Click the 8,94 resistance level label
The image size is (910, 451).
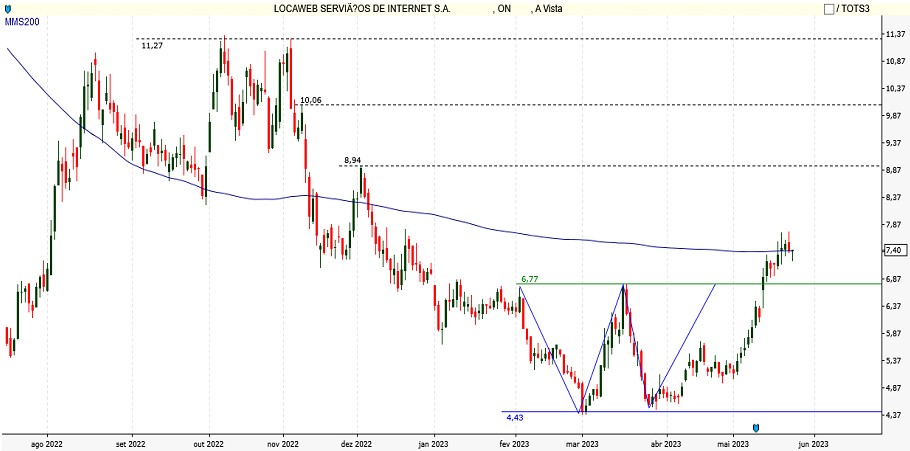[x=353, y=160]
